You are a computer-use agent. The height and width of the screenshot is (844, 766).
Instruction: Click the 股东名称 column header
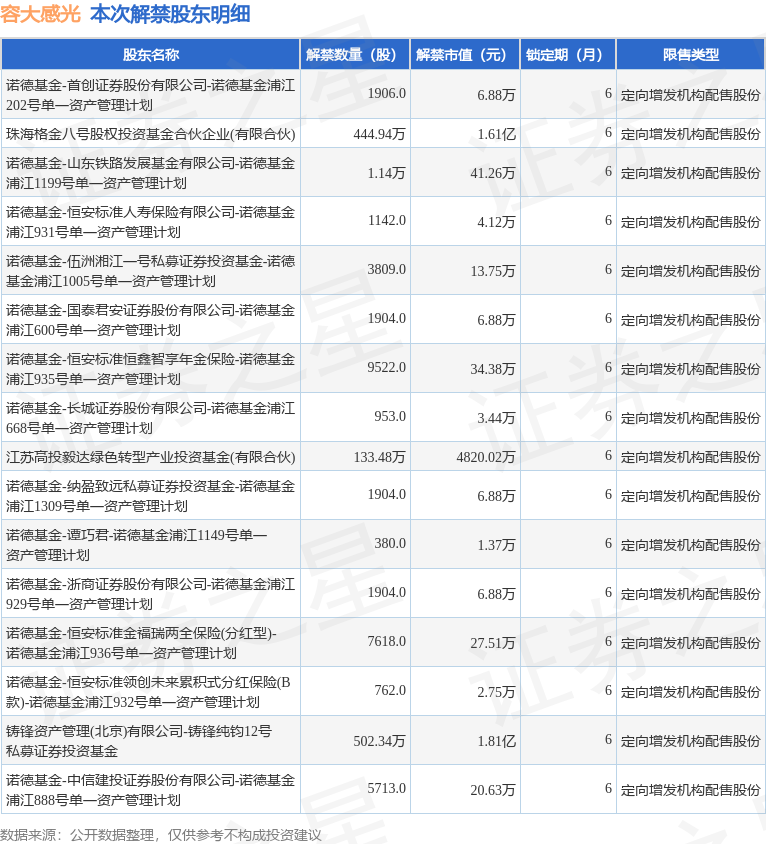click(151, 54)
